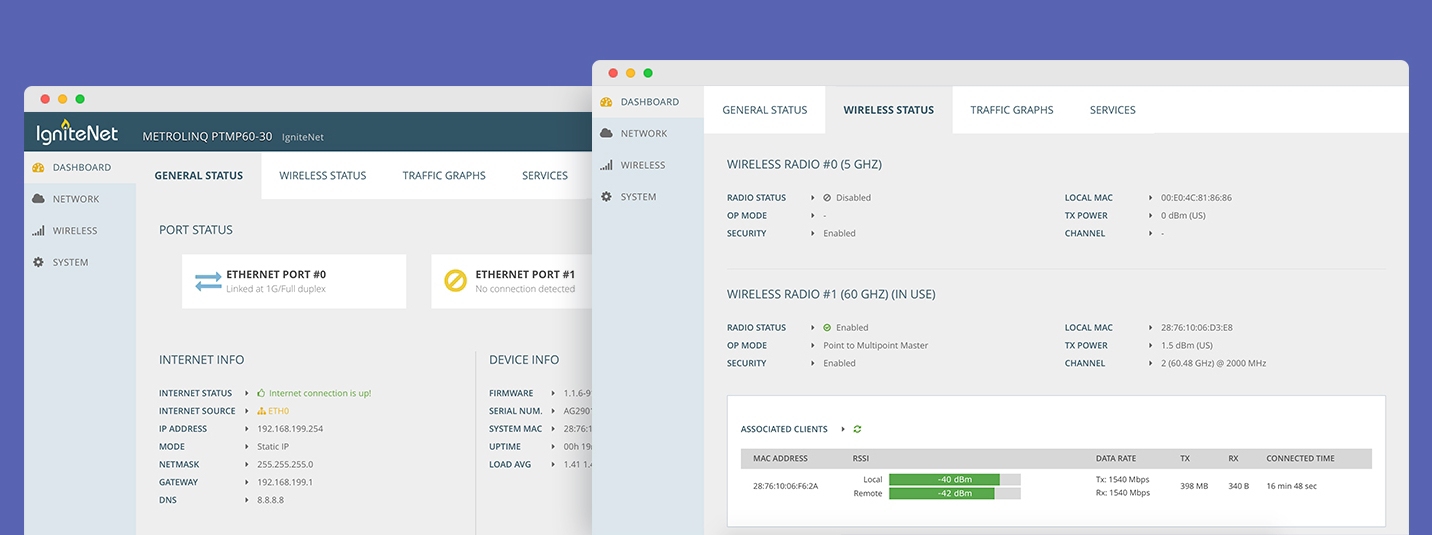
Task: Click the Network cloud icon in front sidebar
Action: (x=606, y=133)
